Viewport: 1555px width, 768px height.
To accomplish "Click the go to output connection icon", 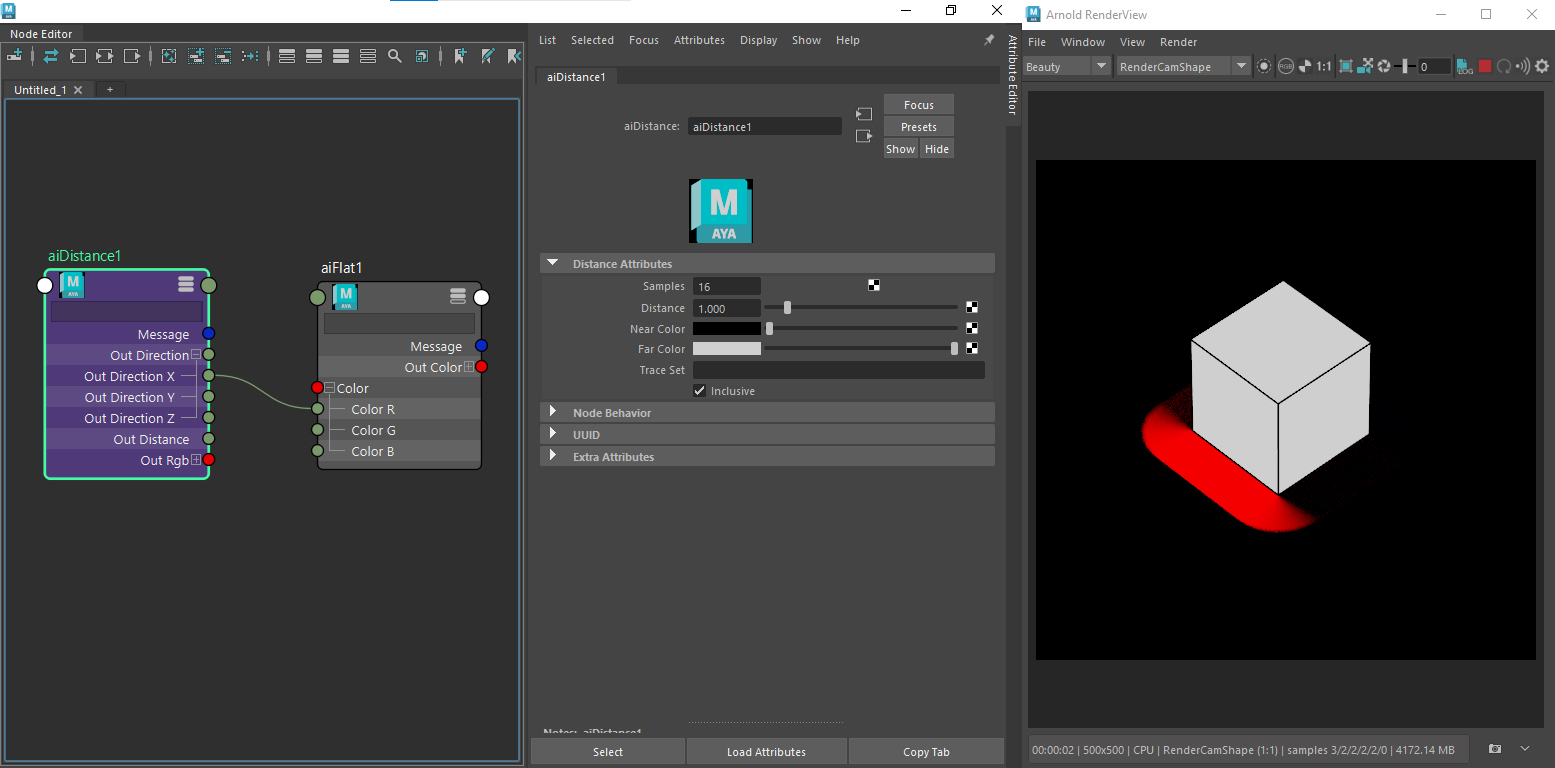I will pos(864,136).
